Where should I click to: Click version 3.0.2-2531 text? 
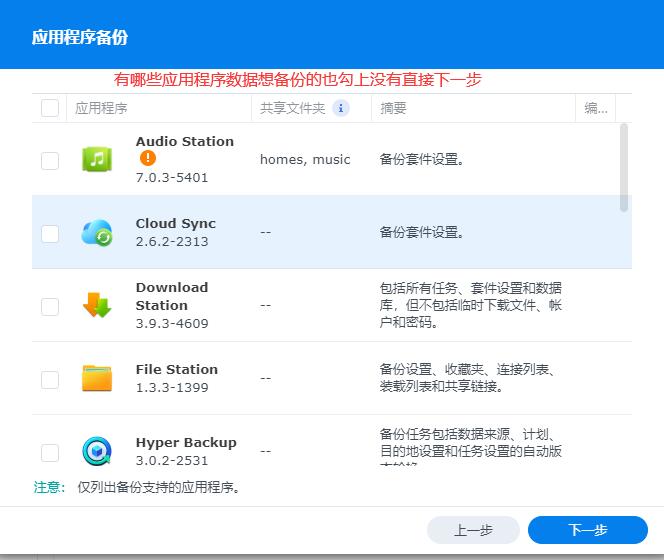pyautogui.click(x=172, y=460)
